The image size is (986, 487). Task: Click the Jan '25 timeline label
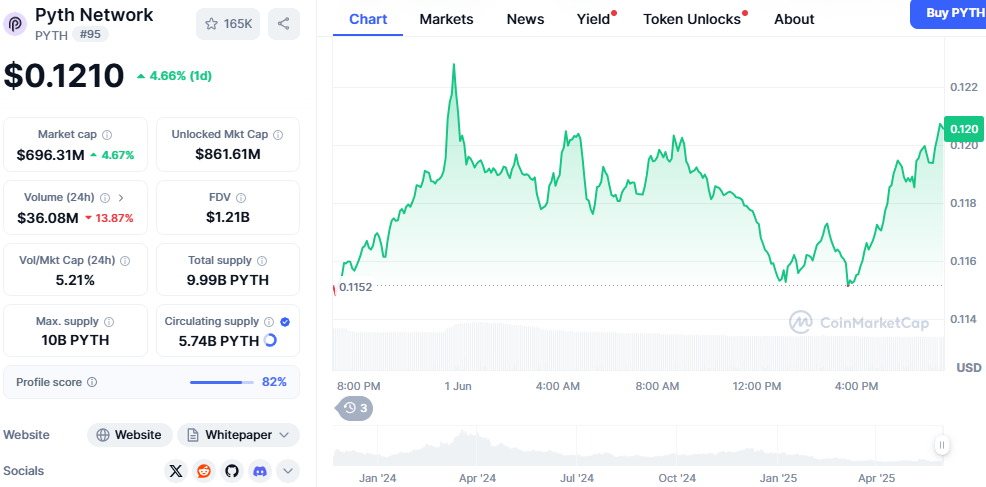point(778,478)
